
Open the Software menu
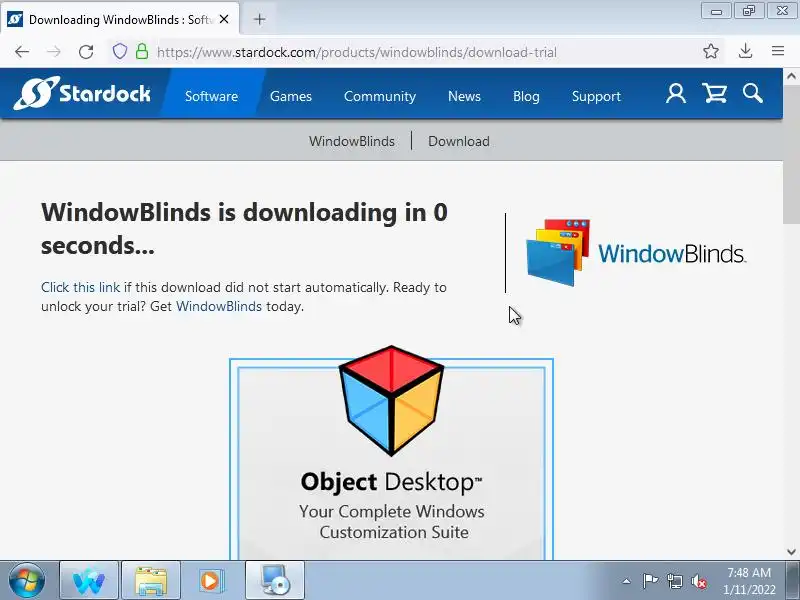coord(211,96)
